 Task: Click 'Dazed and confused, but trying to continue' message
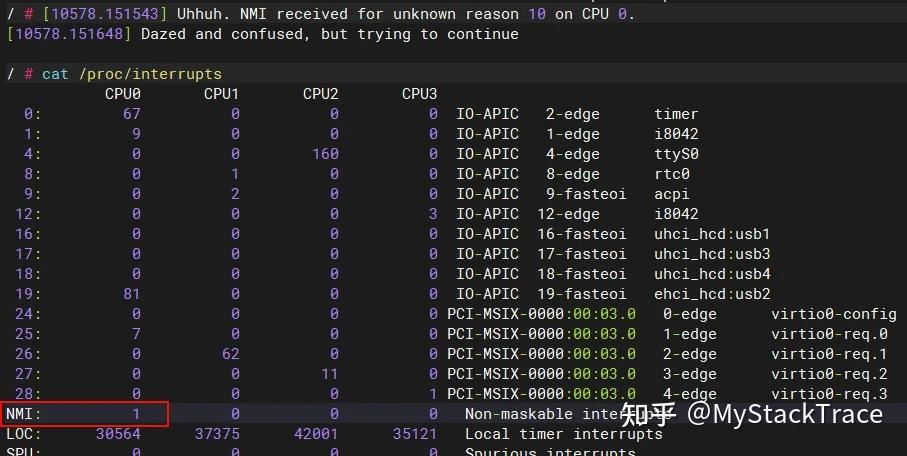pyautogui.click(x=330, y=34)
